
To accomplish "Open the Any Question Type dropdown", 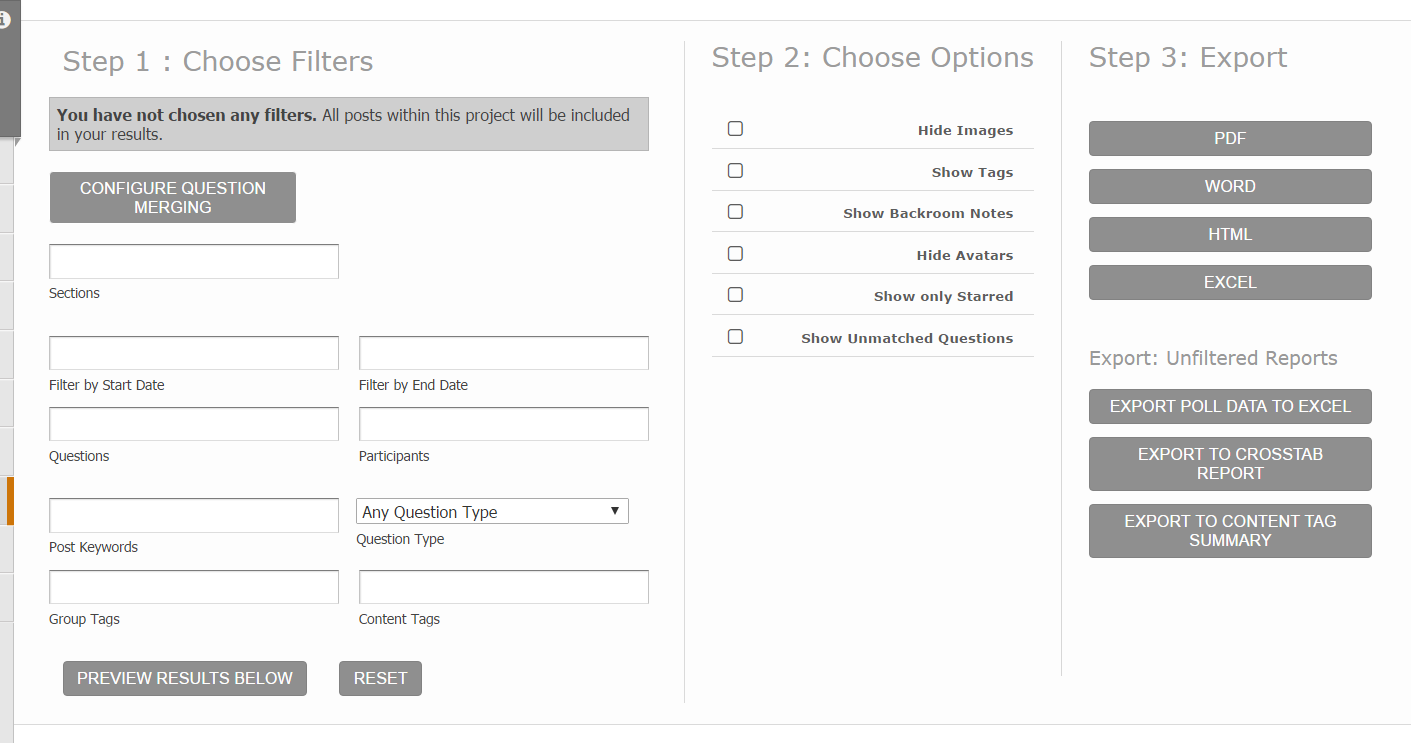I will [x=492, y=512].
